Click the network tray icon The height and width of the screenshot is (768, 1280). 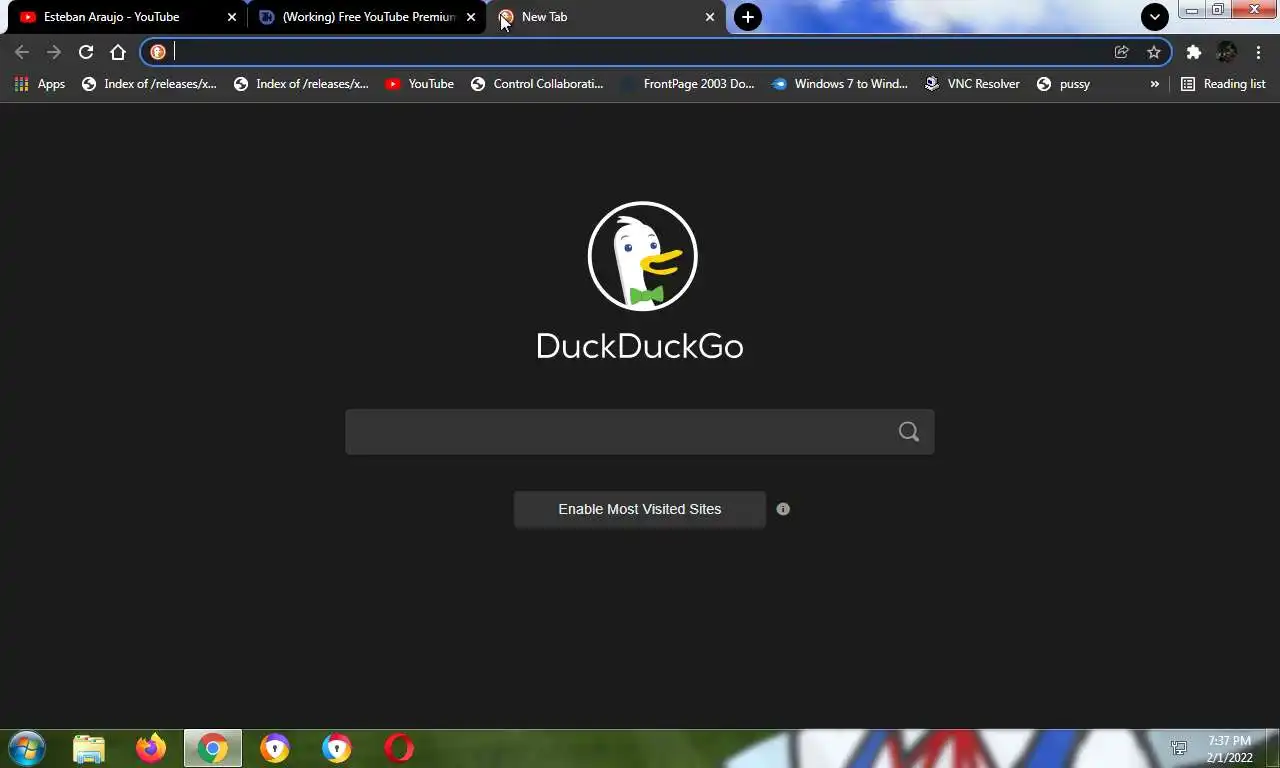[1179, 748]
